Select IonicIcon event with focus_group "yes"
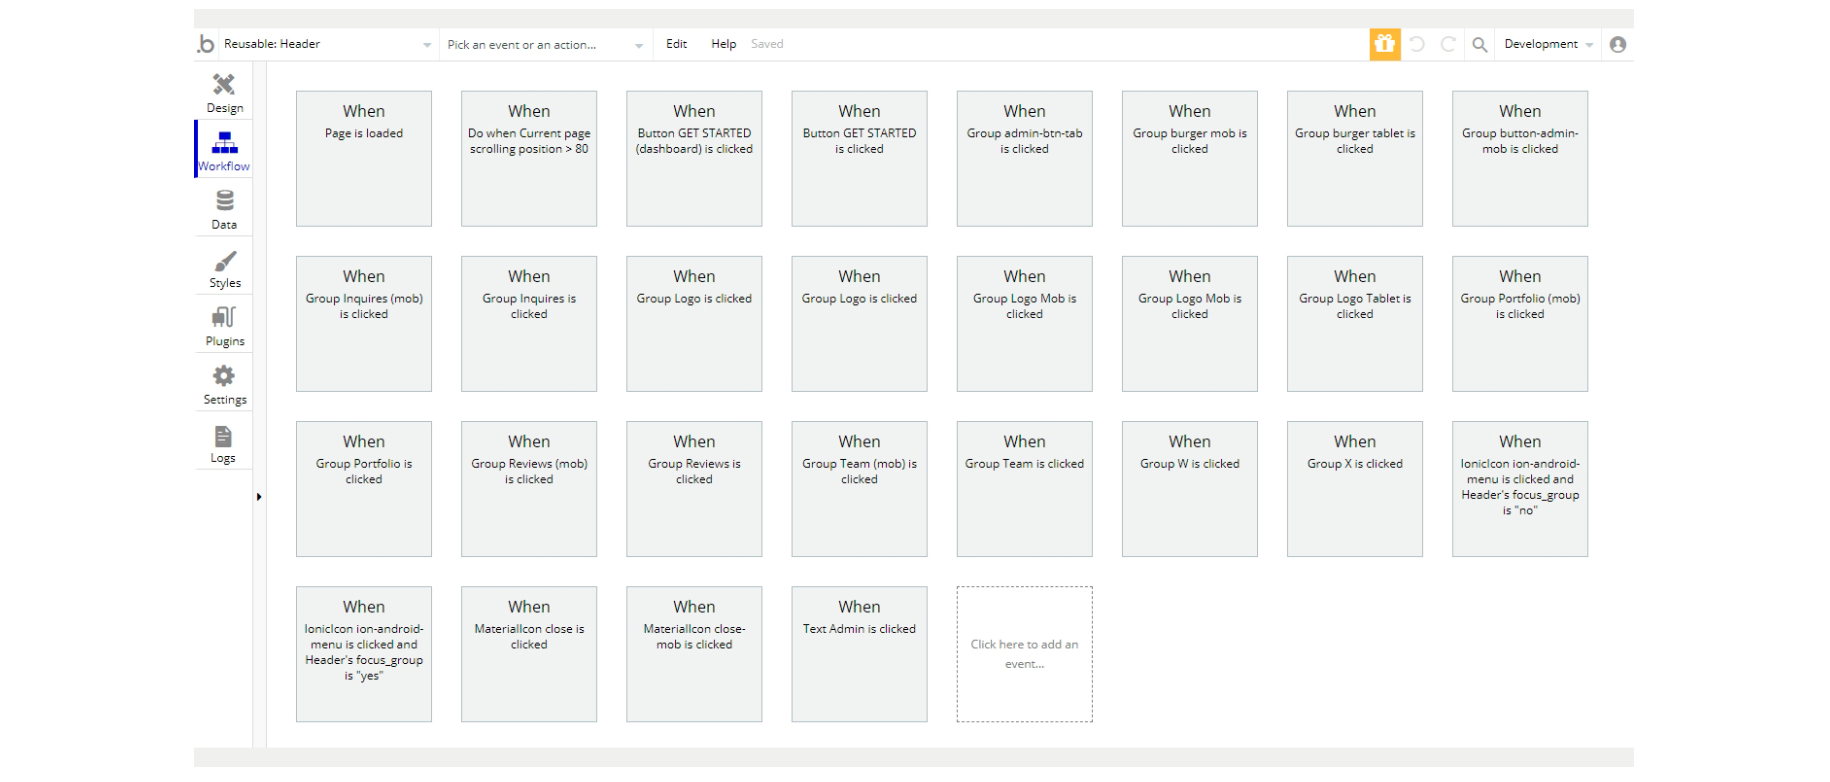Image resolution: width=1830 pixels, height=782 pixels. [x=364, y=654]
